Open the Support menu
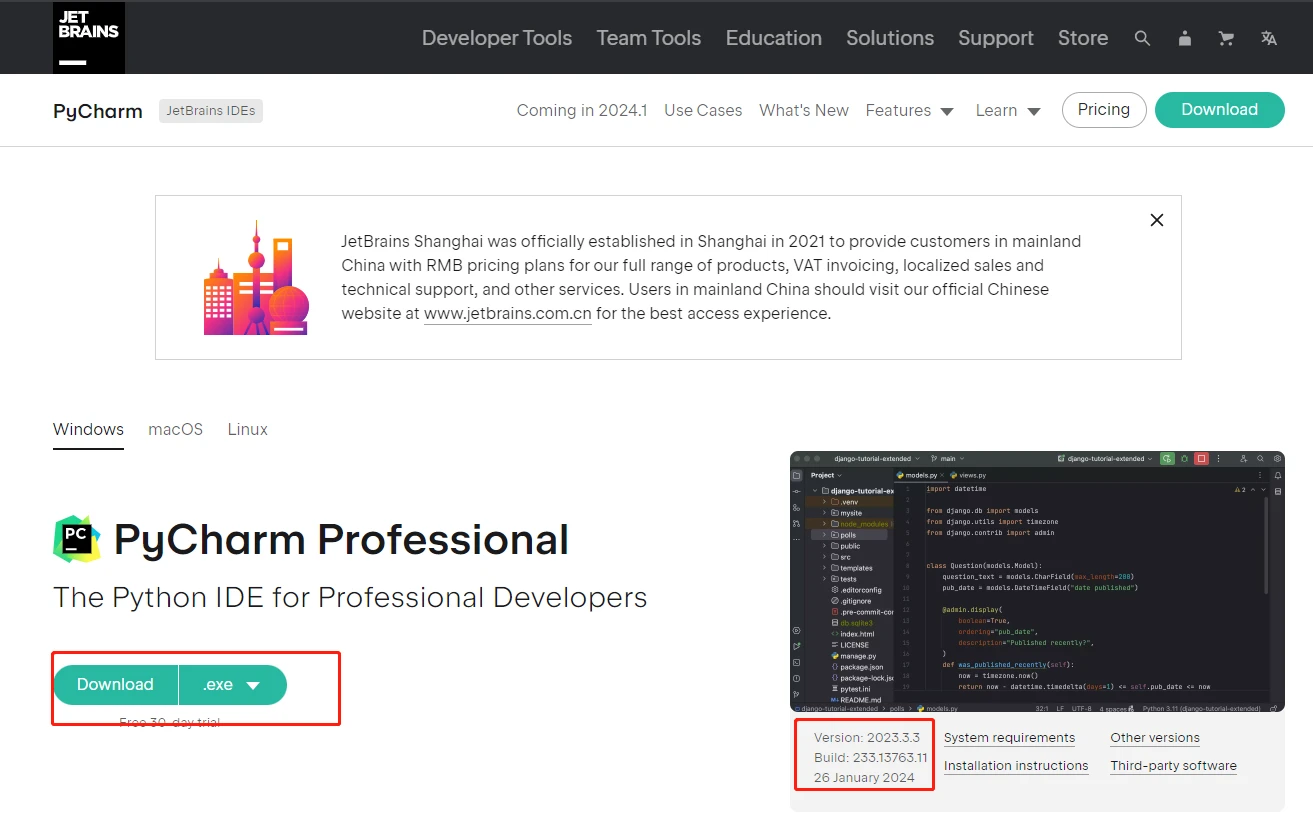Viewport: 1313px width, 830px height. point(996,38)
